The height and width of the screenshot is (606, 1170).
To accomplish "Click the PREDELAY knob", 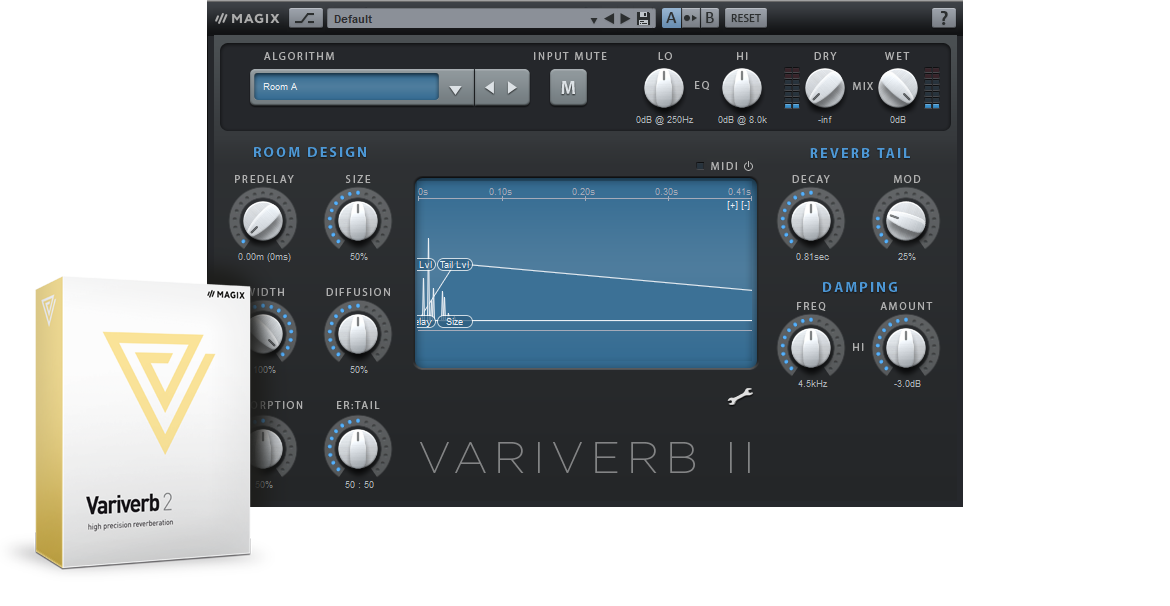I will [x=263, y=220].
